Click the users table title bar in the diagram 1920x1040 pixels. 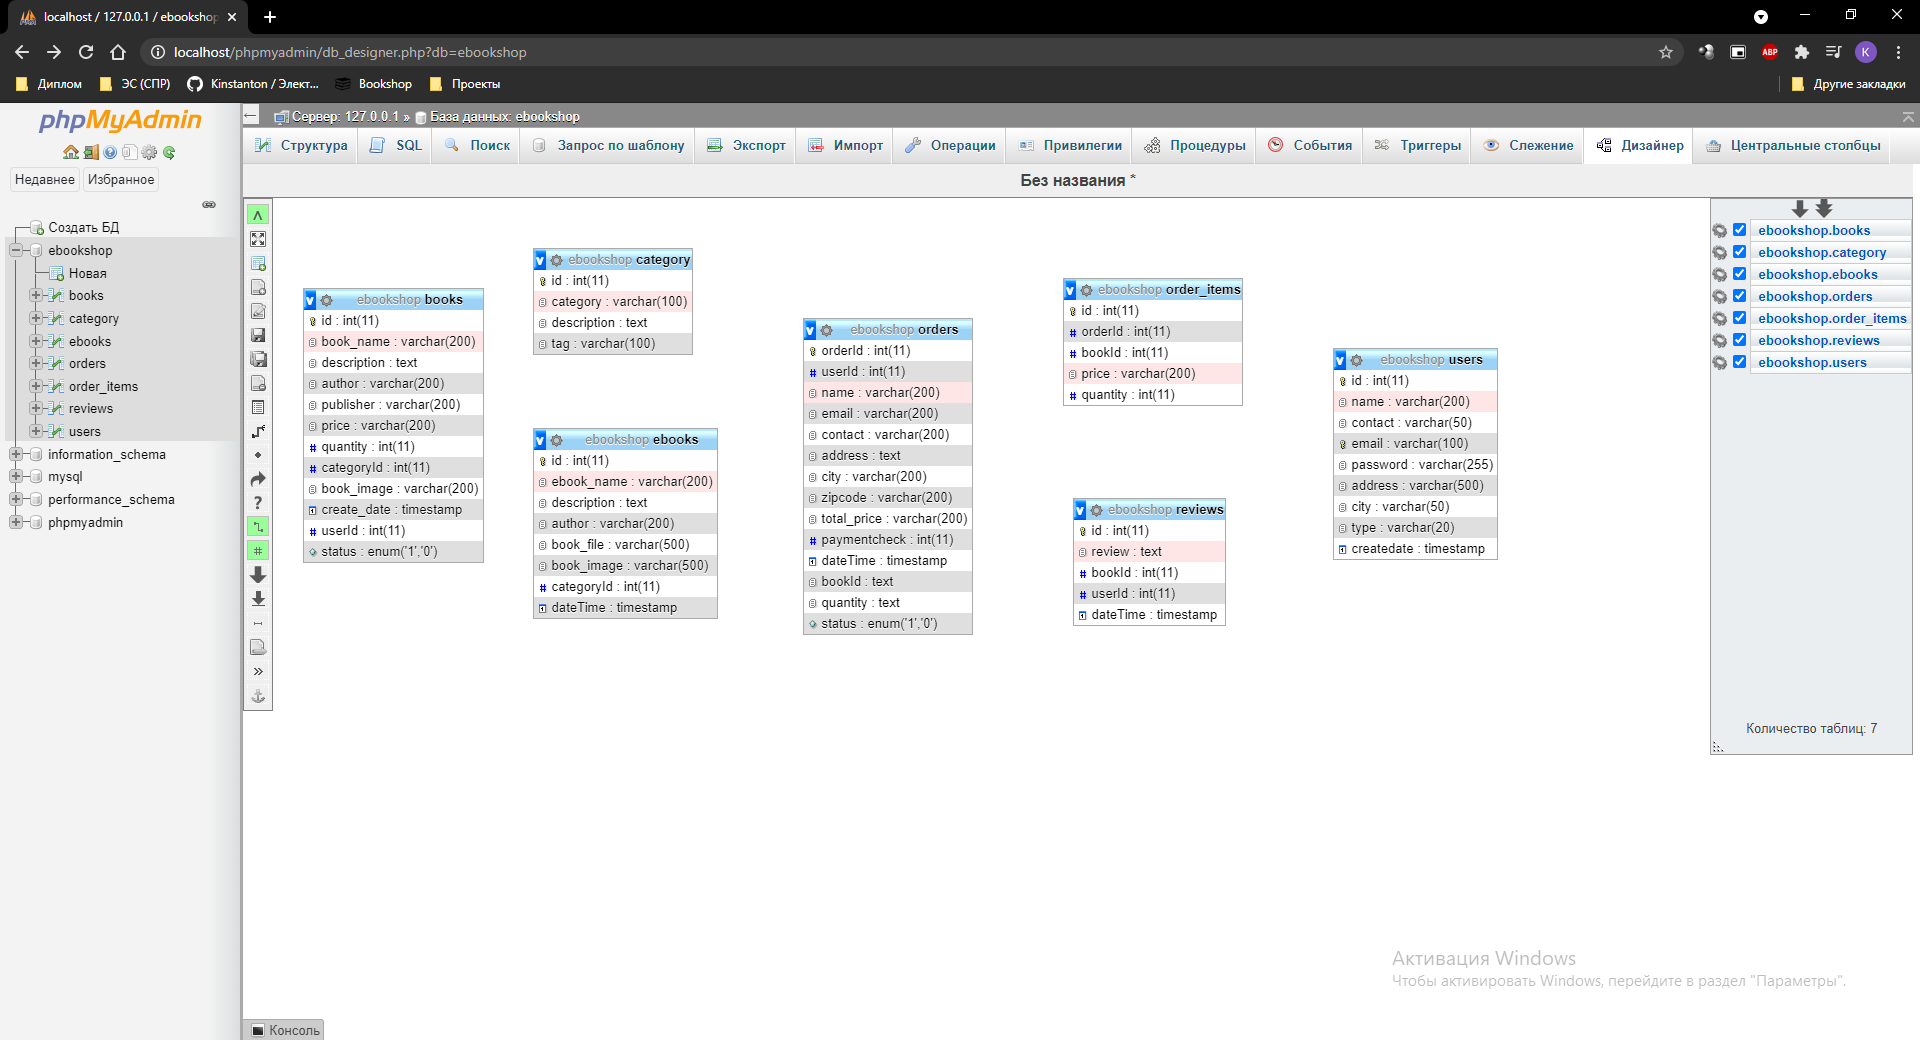pos(1430,360)
